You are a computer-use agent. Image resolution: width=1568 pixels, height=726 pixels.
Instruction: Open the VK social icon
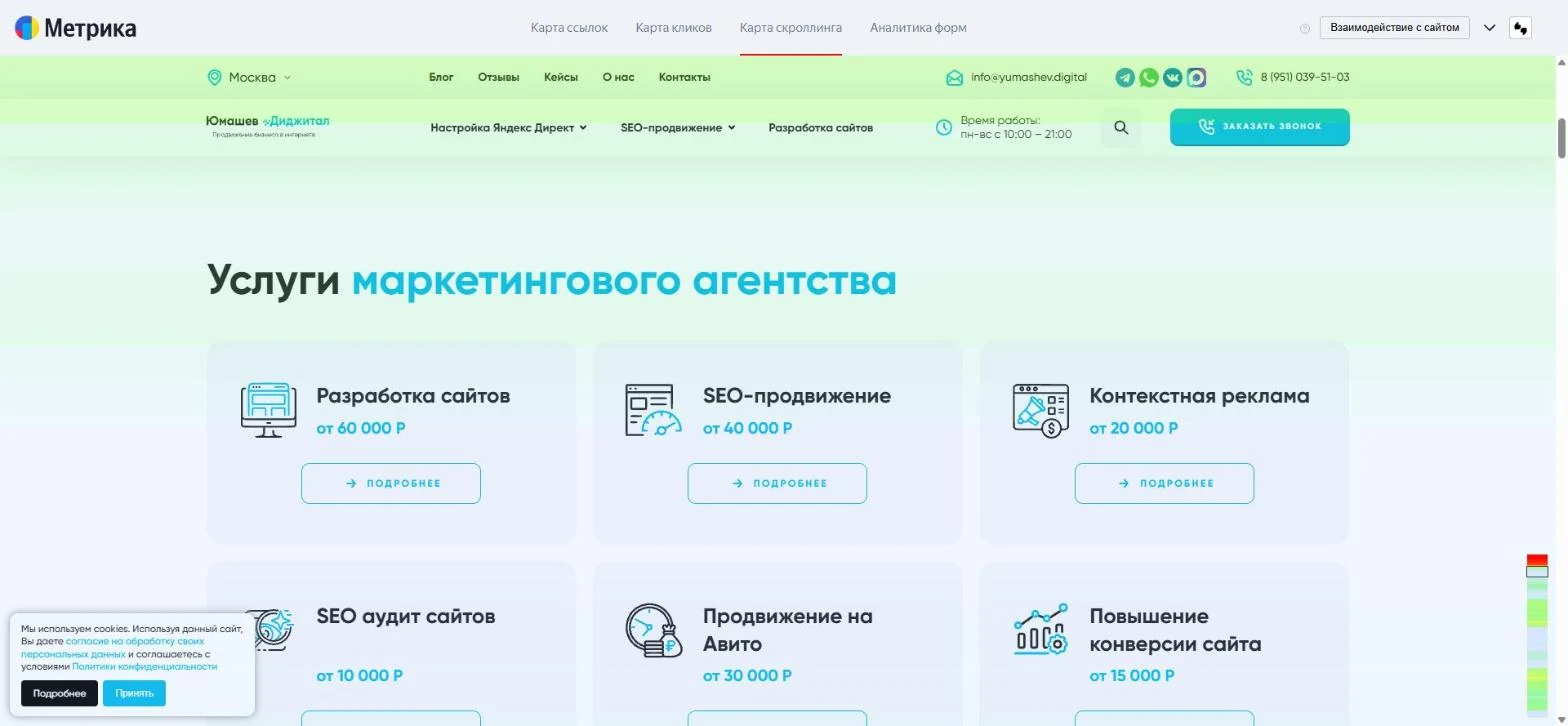tap(1172, 77)
